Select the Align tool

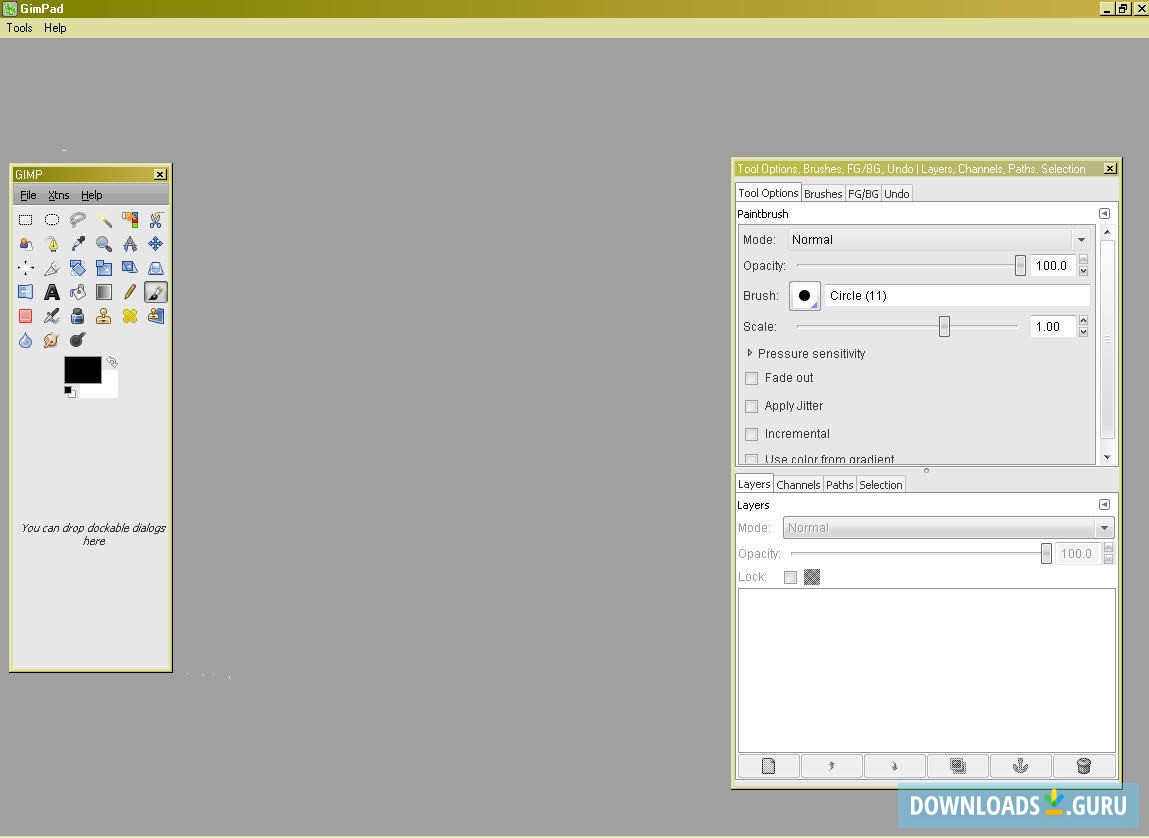(26, 268)
